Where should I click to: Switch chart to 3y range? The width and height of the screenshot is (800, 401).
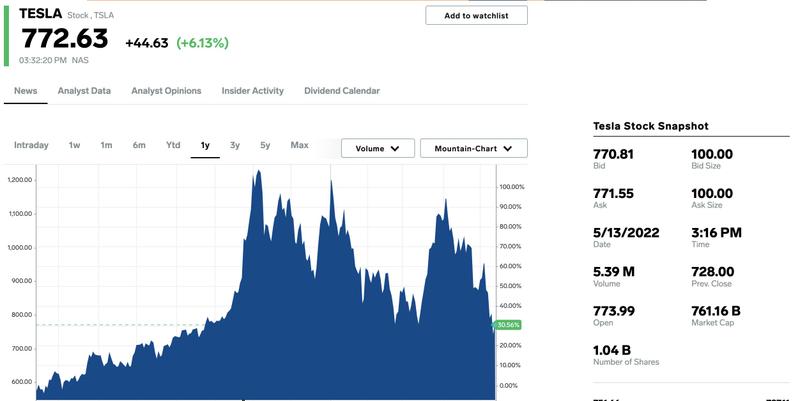[235, 145]
